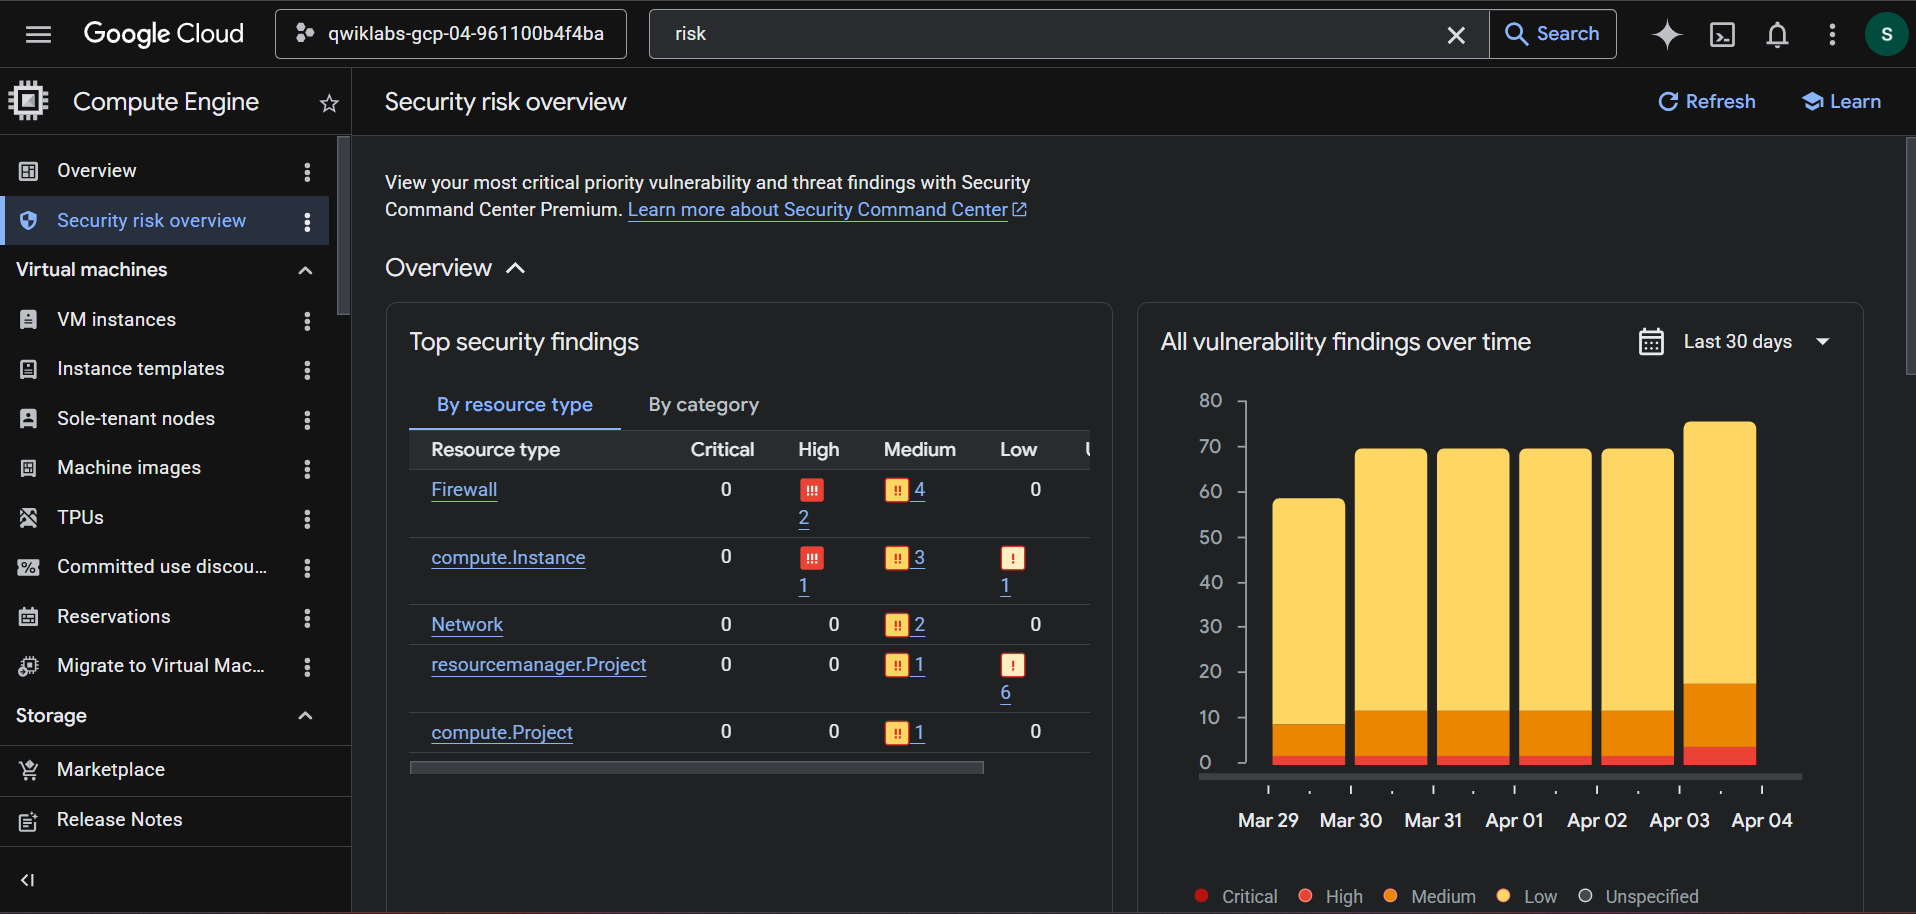
Task: Toggle the High legend series
Action: (1331, 897)
